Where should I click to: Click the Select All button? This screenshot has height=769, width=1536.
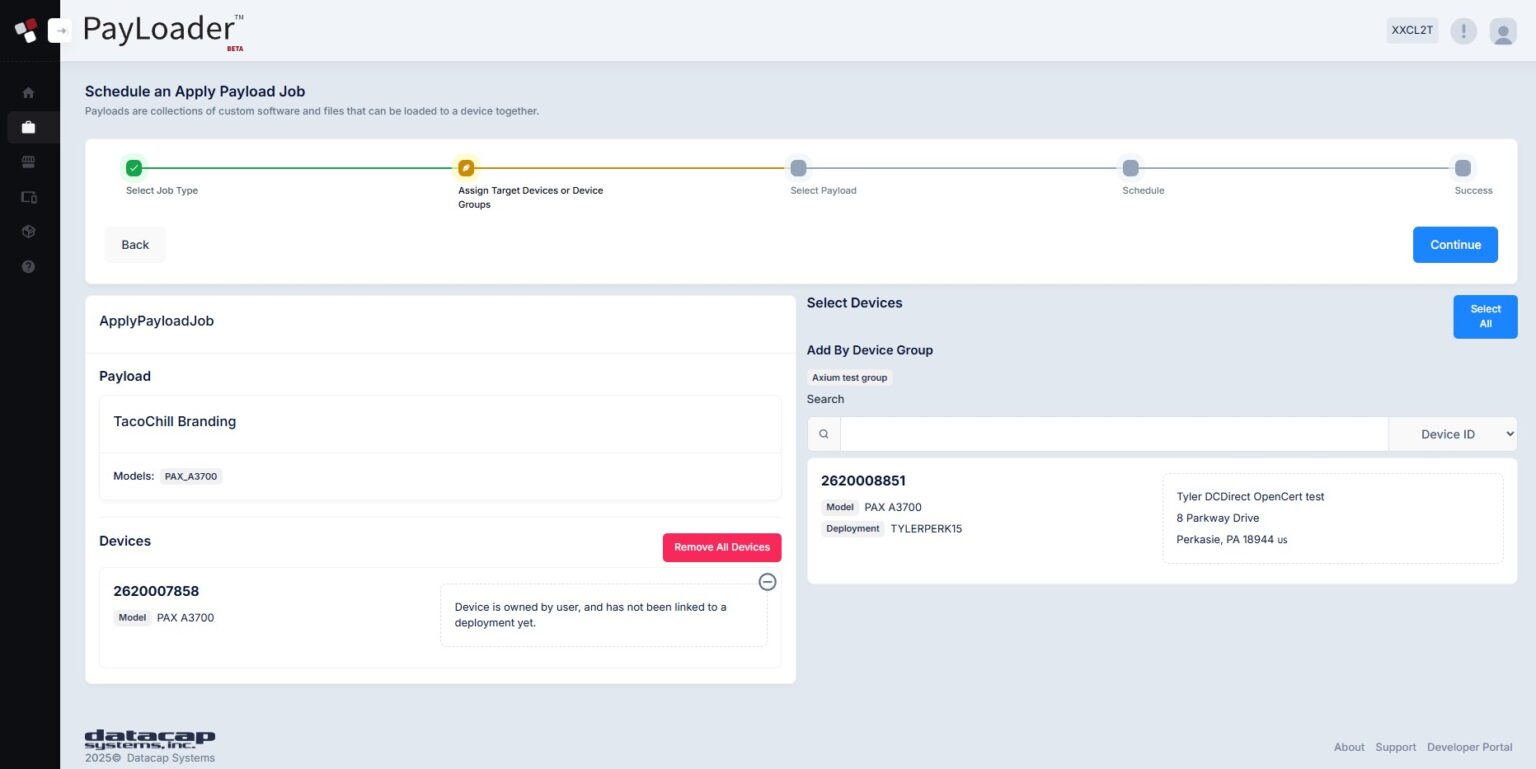pyautogui.click(x=1485, y=316)
